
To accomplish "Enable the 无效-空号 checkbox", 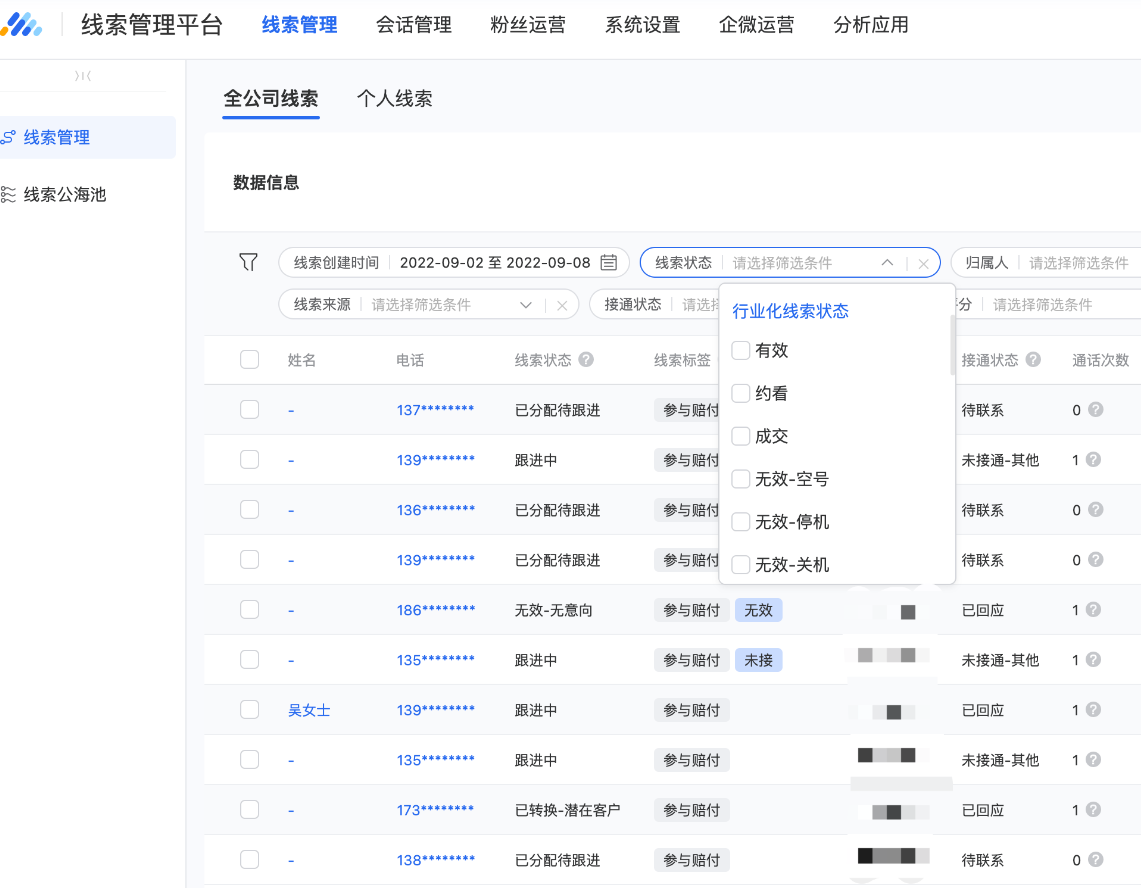I will [x=741, y=479].
